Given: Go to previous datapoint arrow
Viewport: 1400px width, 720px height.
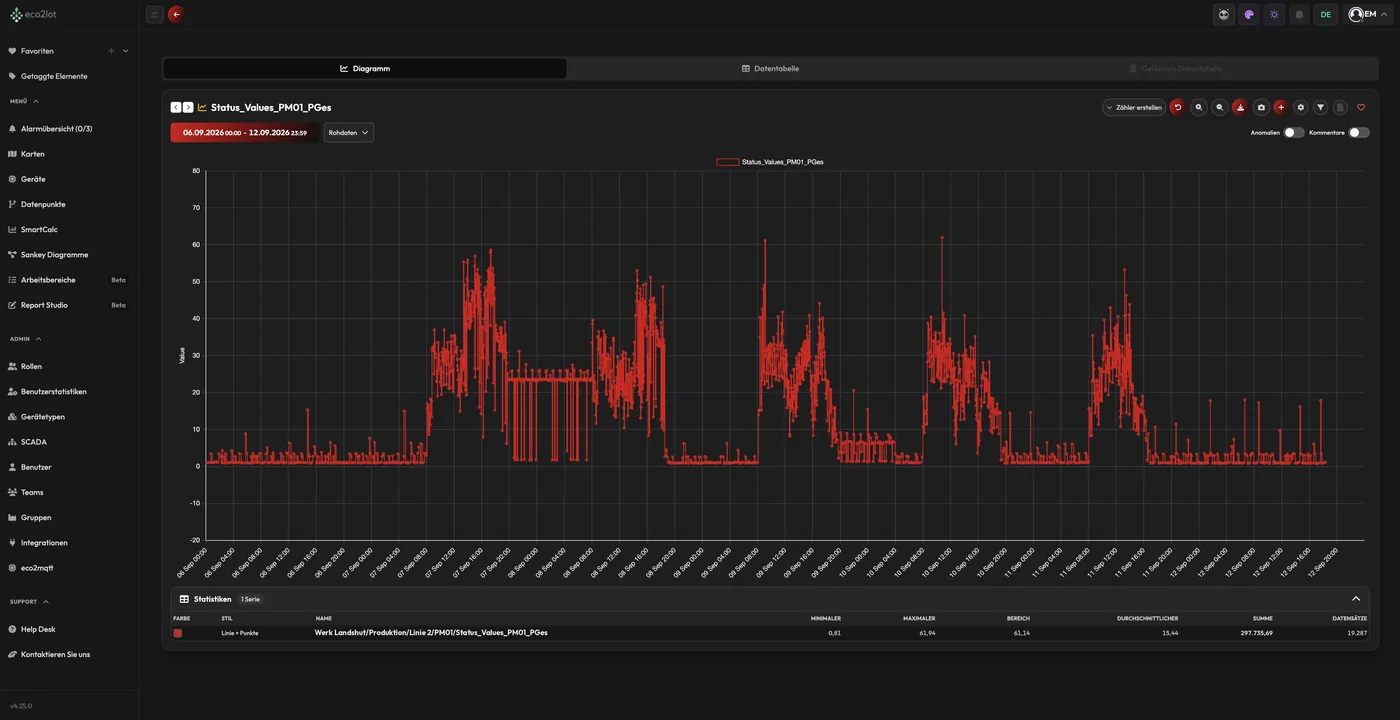Looking at the screenshot, I should click(176, 107).
